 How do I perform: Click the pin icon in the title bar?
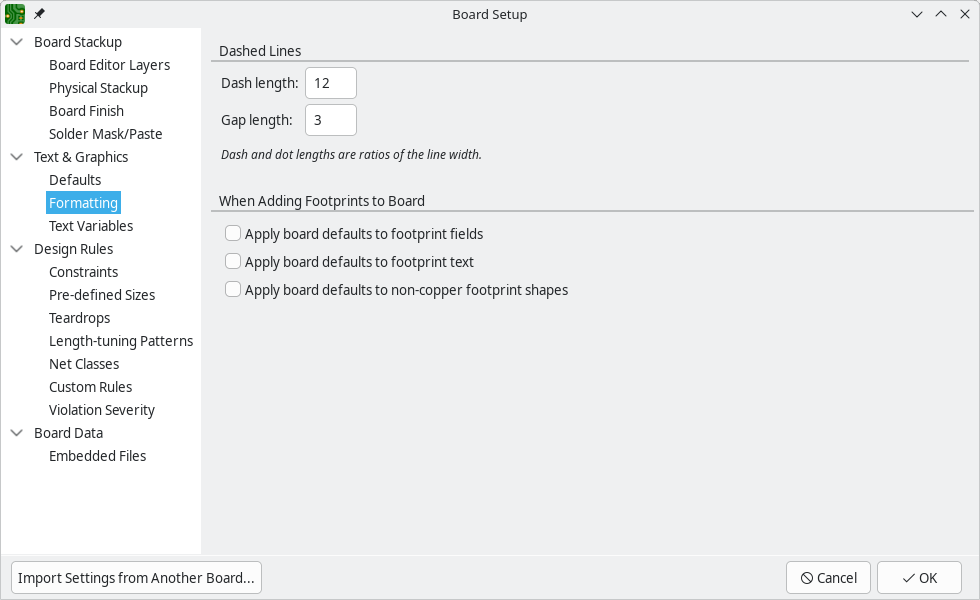point(38,14)
